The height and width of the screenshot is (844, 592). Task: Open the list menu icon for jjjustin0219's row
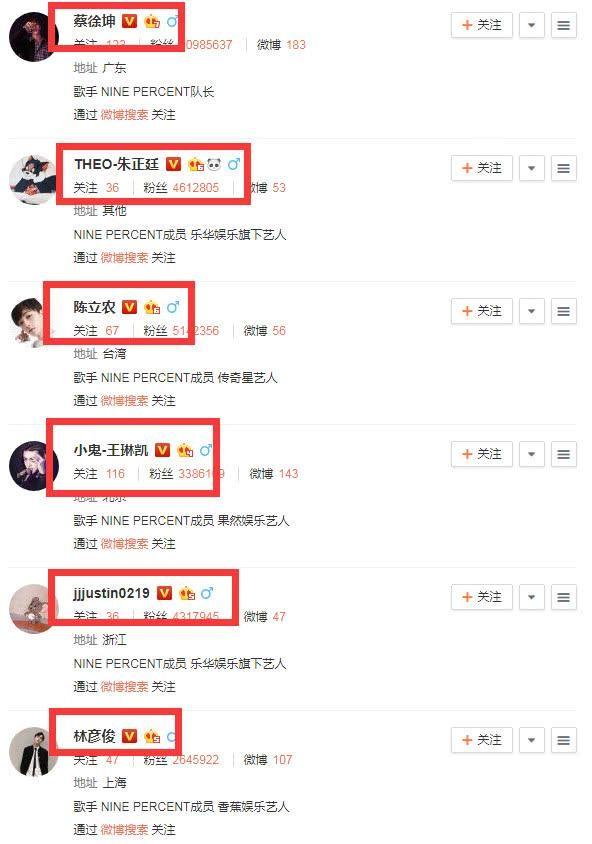563,597
